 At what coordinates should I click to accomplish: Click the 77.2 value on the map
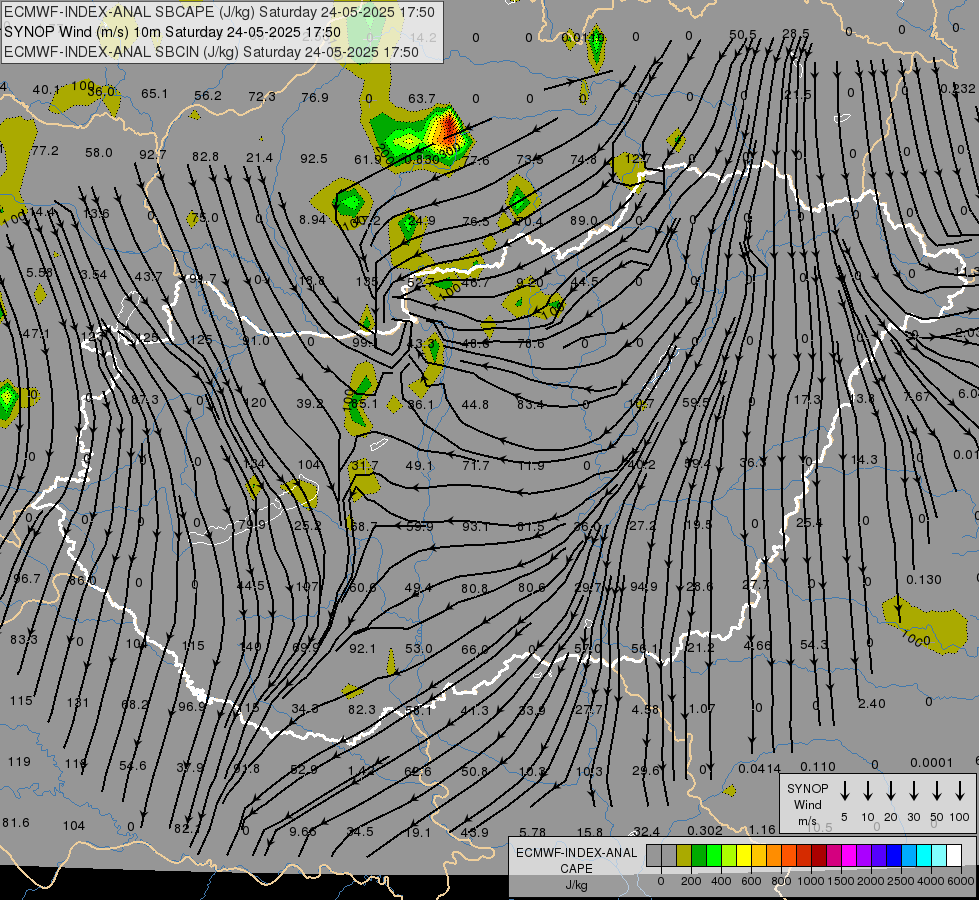[x=45, y=151]
